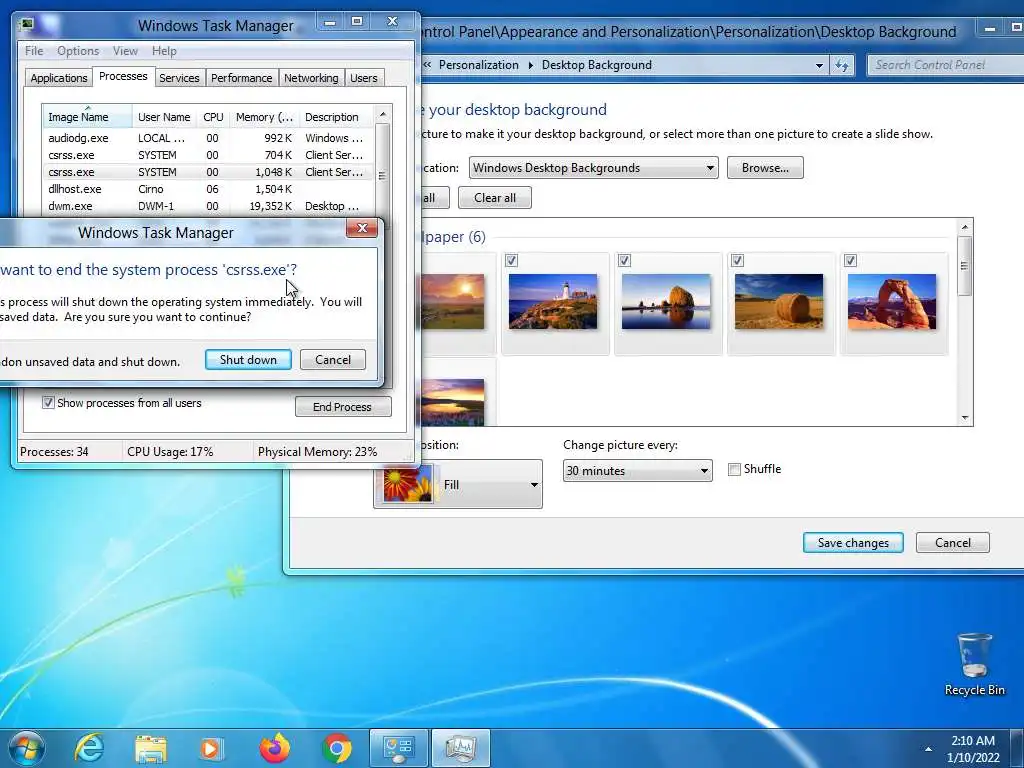Open the Help menu in Task Manager
1024x768 pixels.
[164, 51]
